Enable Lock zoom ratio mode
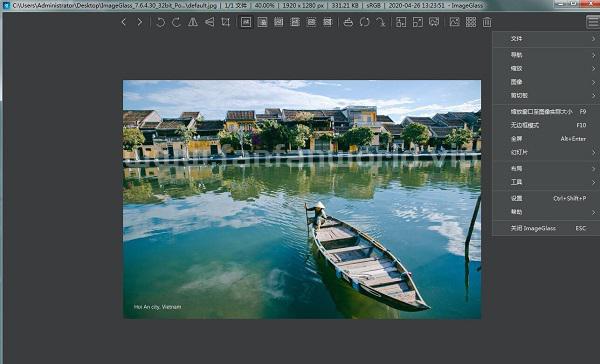Image resolution: width=600 pixels, height=364 pixels. tap(262, 22)
